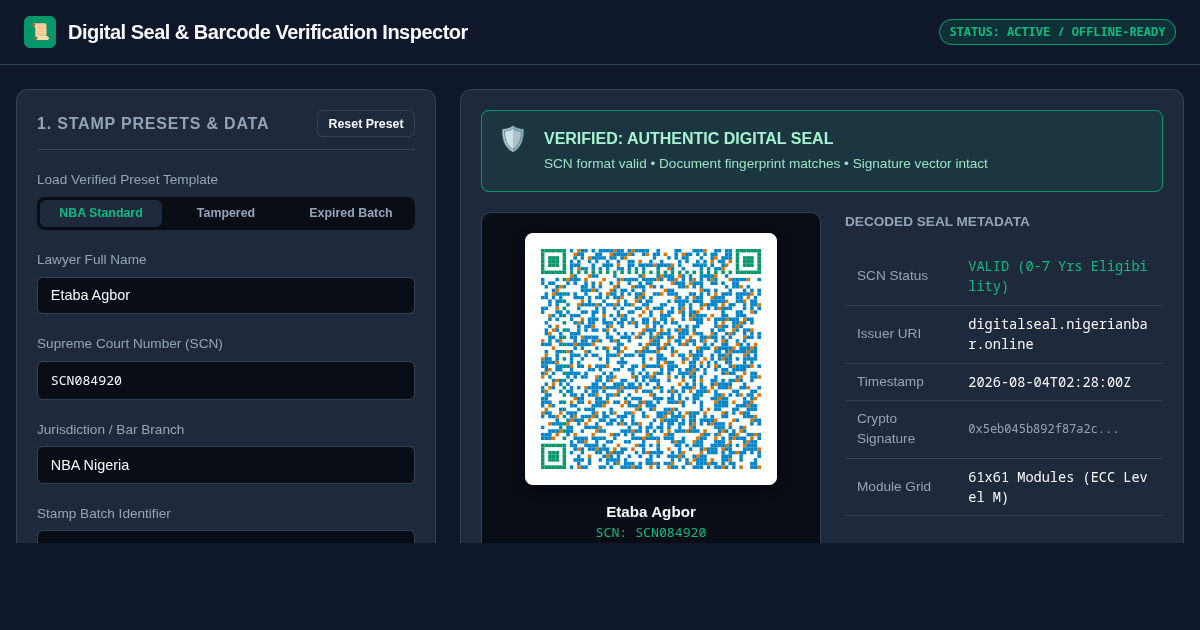This screenshot has width=1200, height=630.
Task: Click Etaba Agbor name under QR code
Action: [651, 511]
